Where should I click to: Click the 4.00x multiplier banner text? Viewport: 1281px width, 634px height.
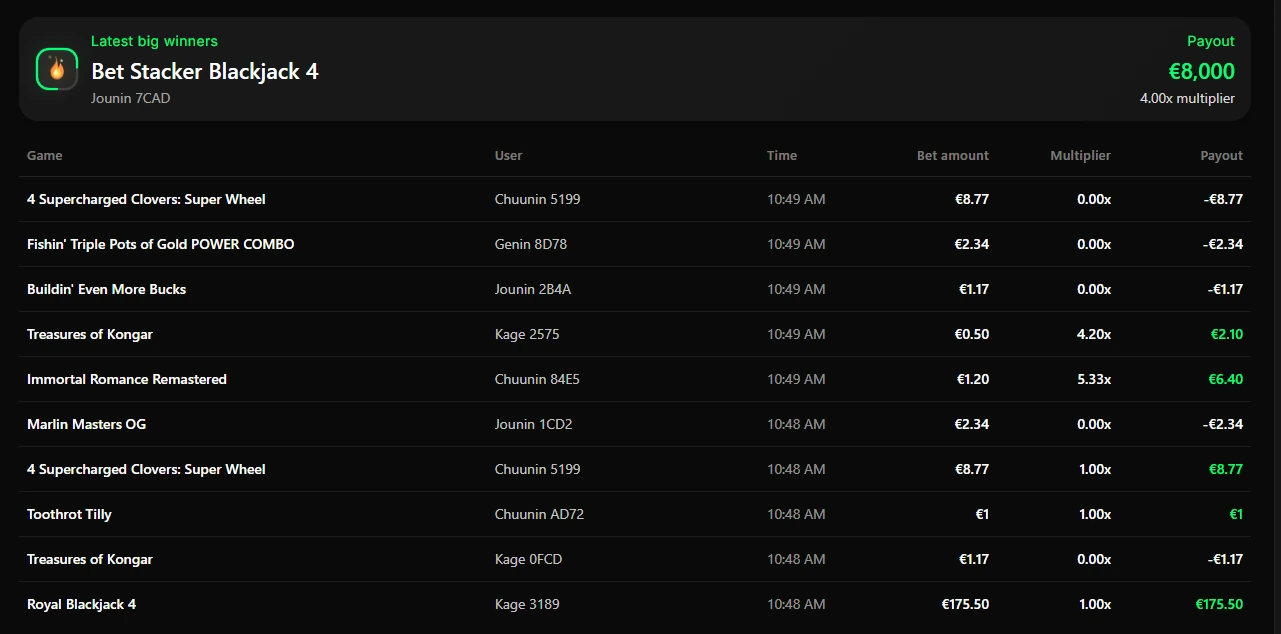[1187, 98]
